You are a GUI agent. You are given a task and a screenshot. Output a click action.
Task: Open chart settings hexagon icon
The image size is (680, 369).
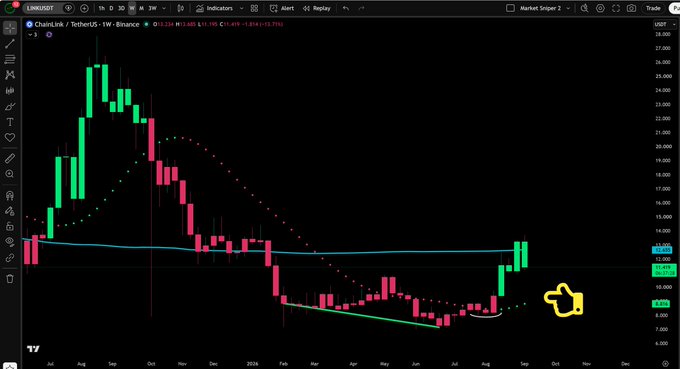coord(600,8)
